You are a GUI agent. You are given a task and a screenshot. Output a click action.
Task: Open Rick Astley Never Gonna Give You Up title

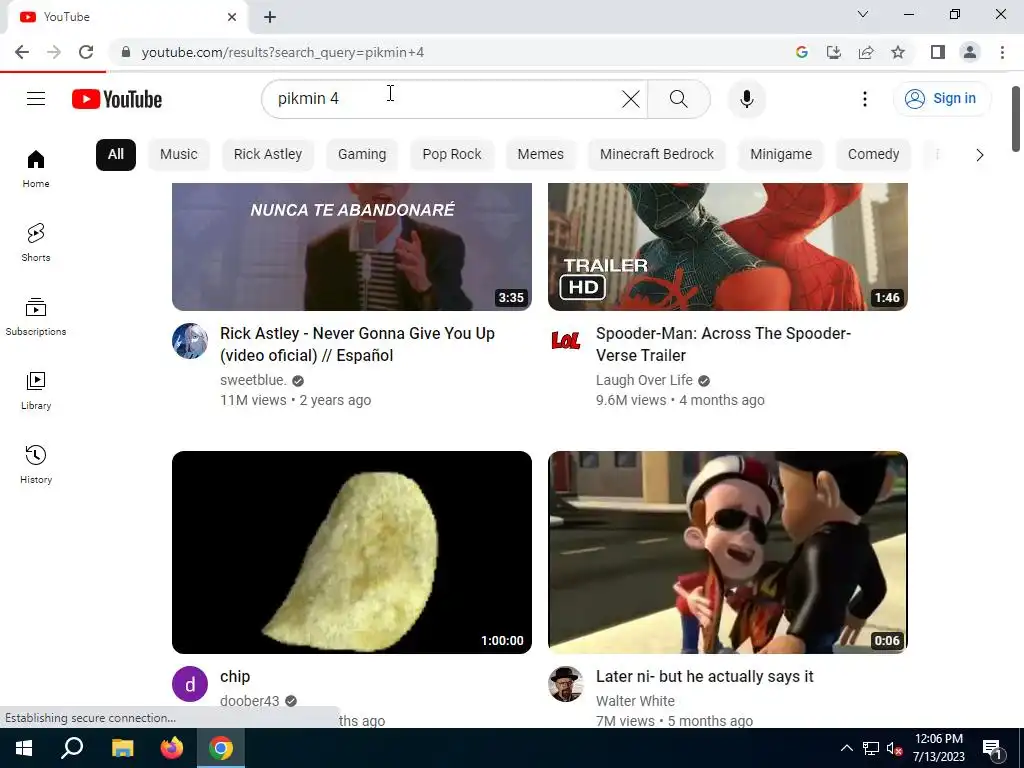[x=357, y=344]
